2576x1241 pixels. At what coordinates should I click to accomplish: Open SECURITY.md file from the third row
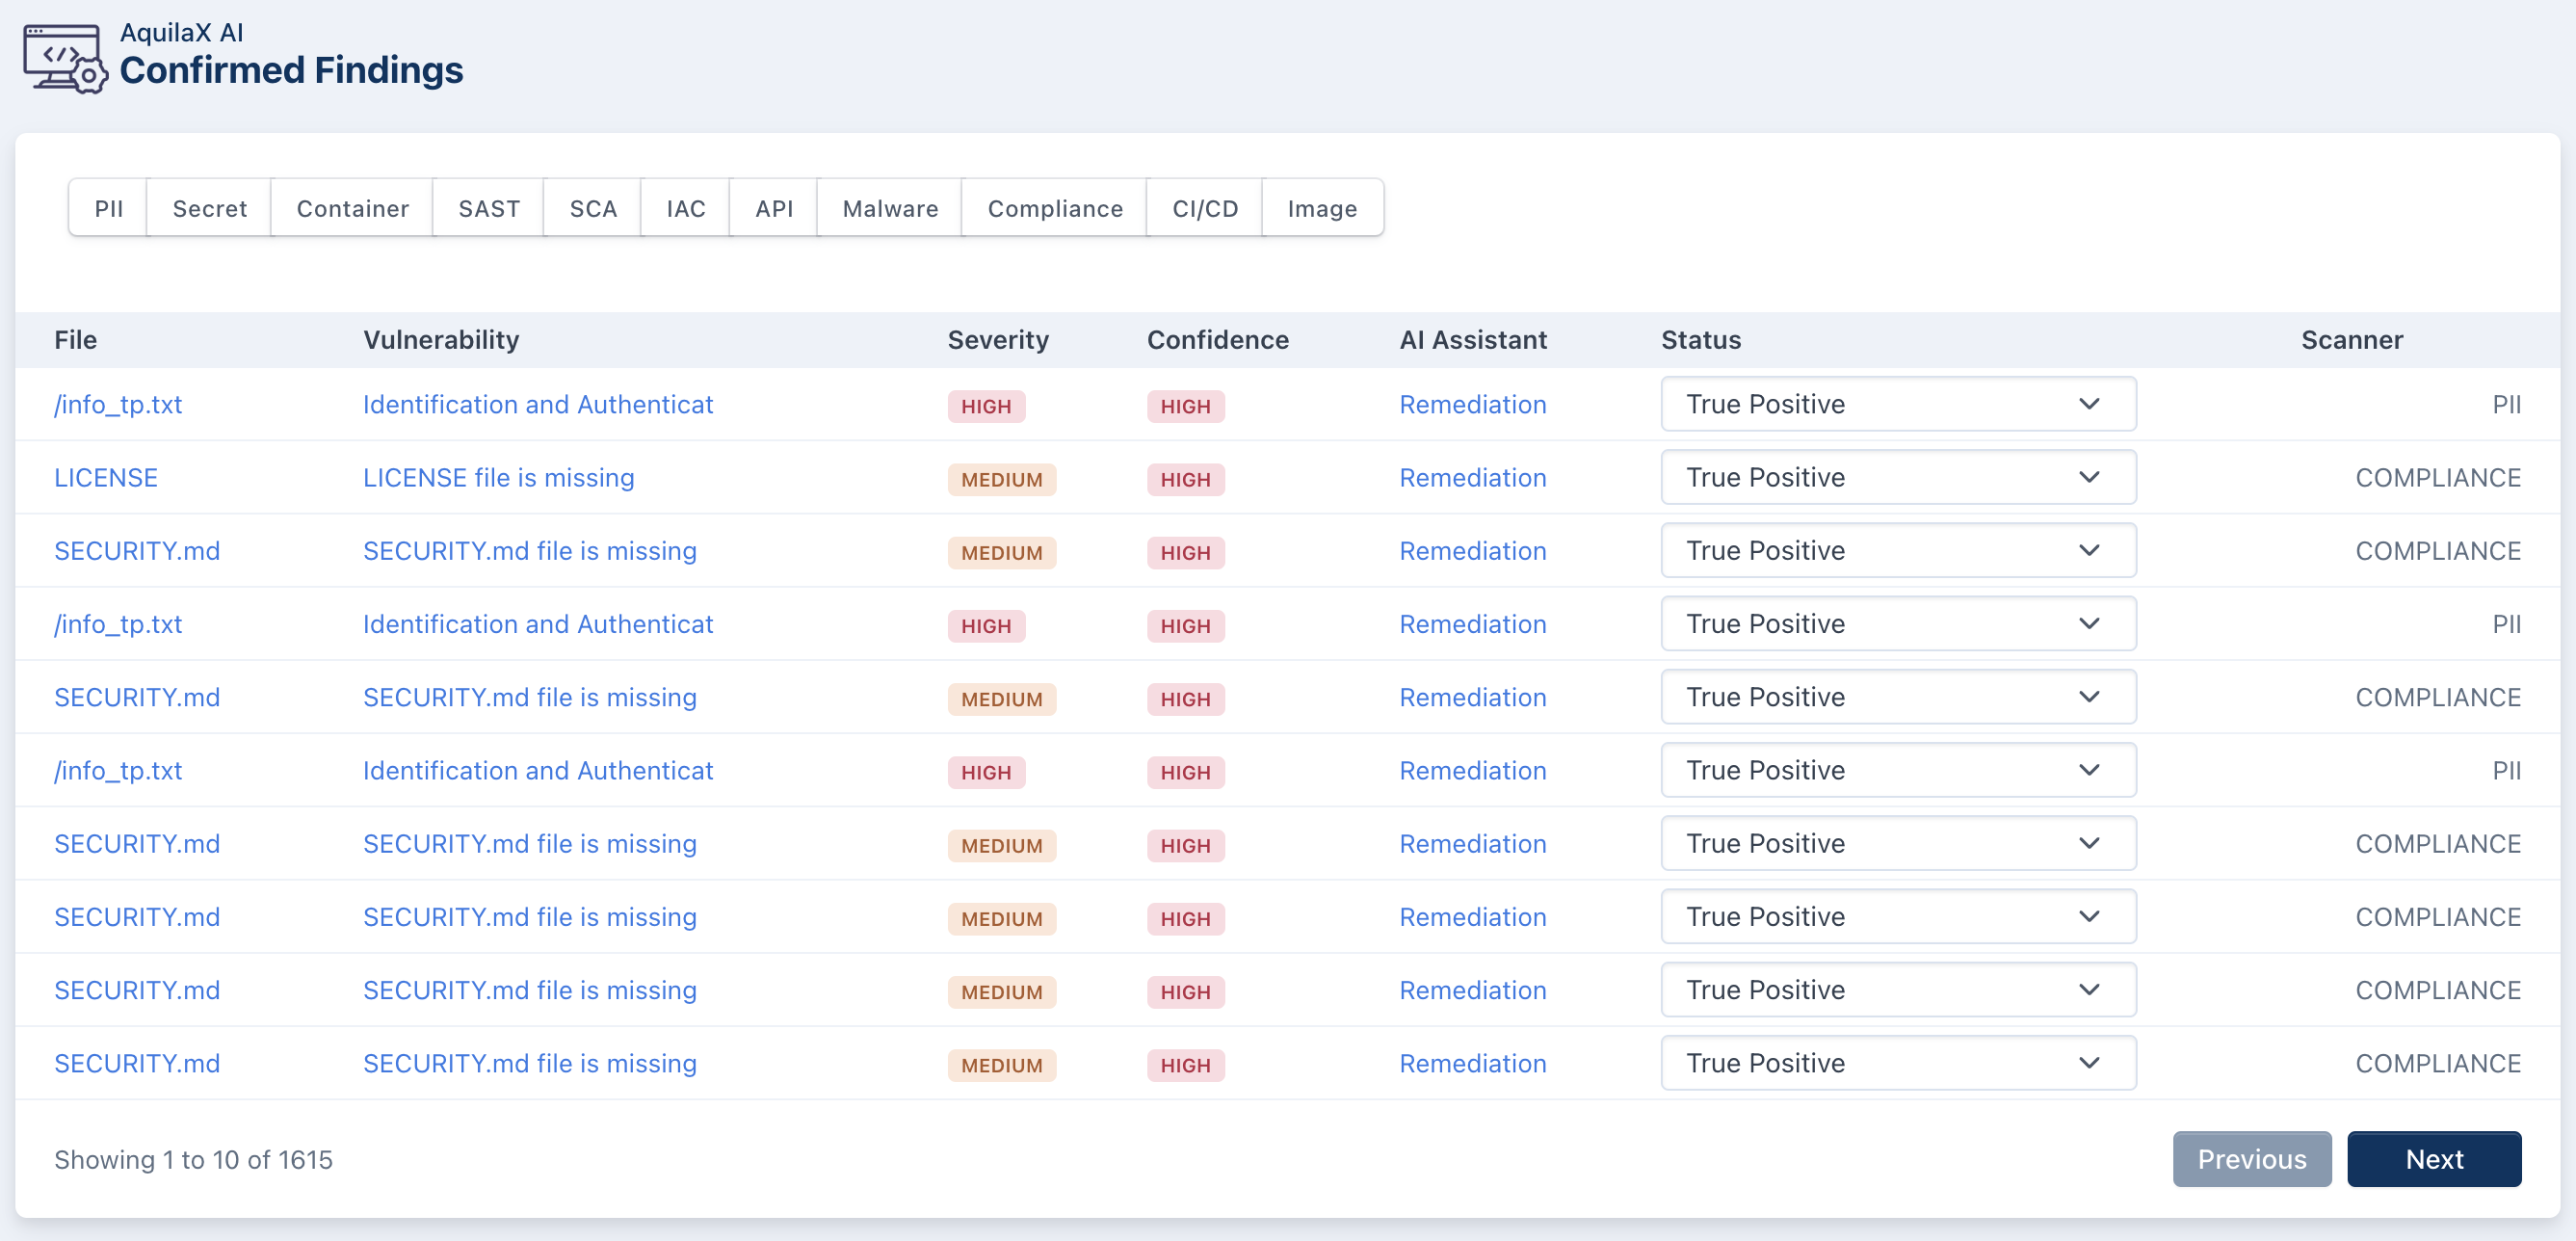pyautogui.click(x=137, y=550)
